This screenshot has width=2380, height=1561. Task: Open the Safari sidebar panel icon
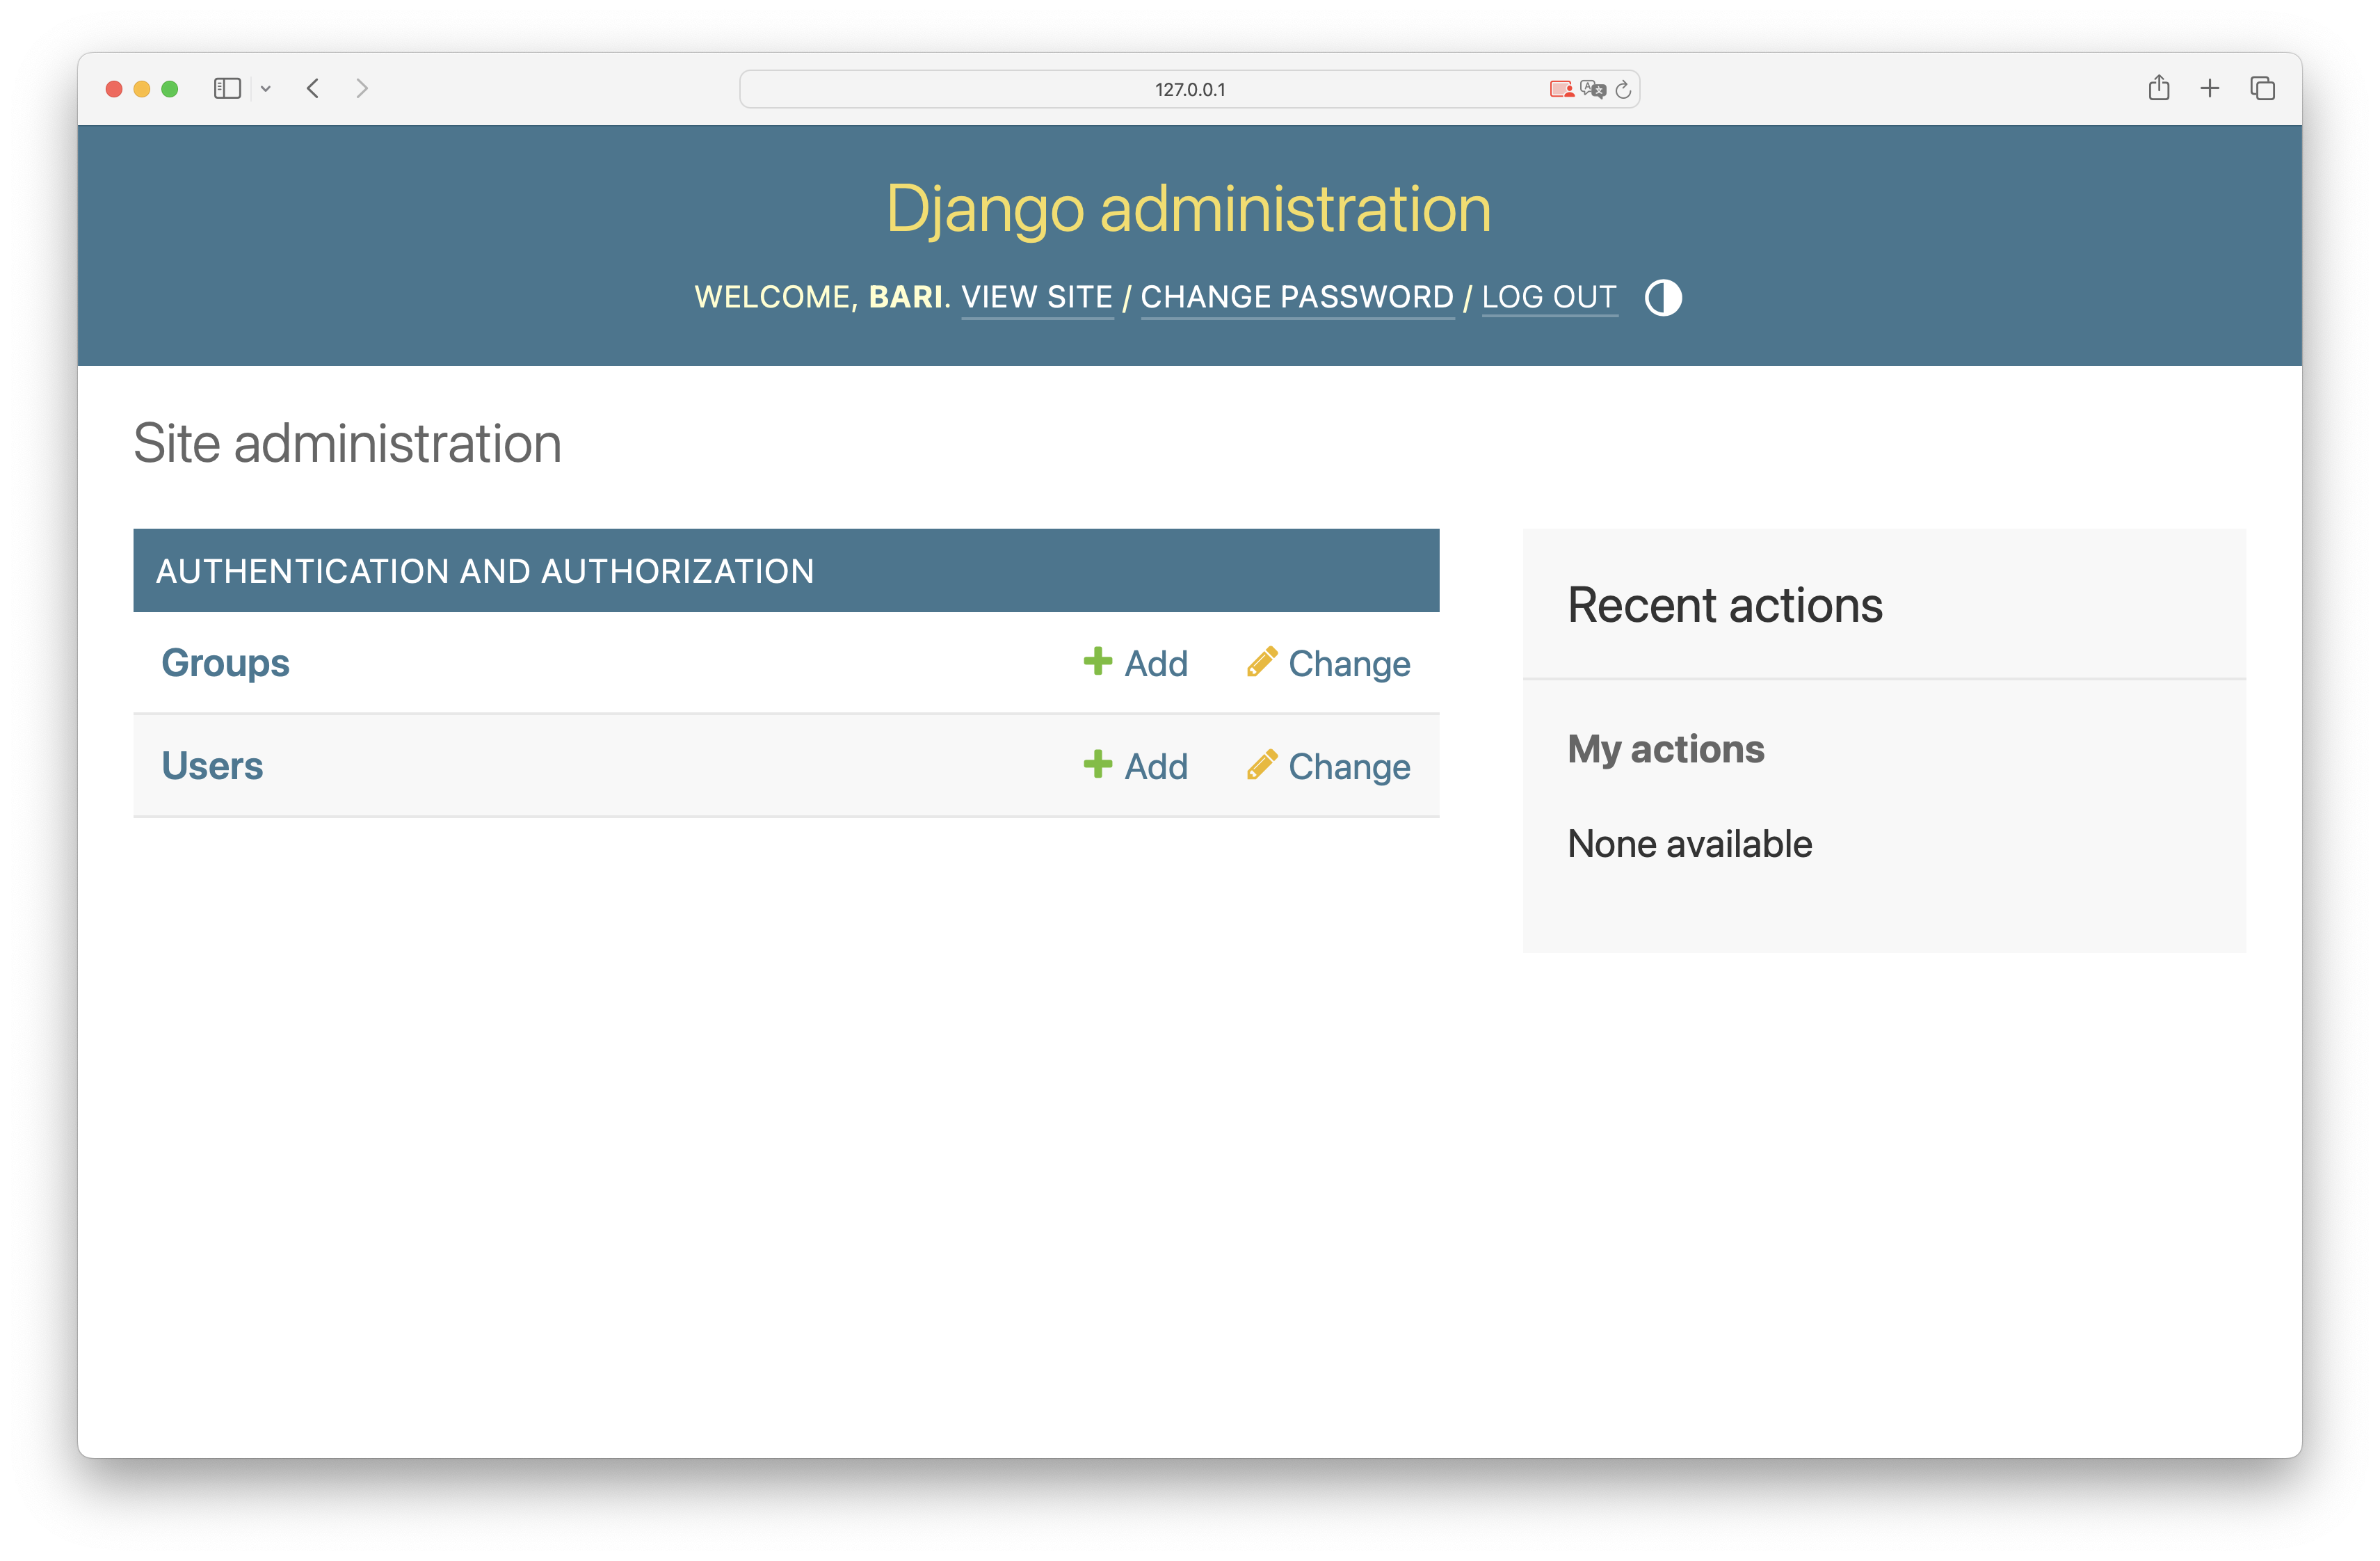pyautogui.click(x=227, y=88)
